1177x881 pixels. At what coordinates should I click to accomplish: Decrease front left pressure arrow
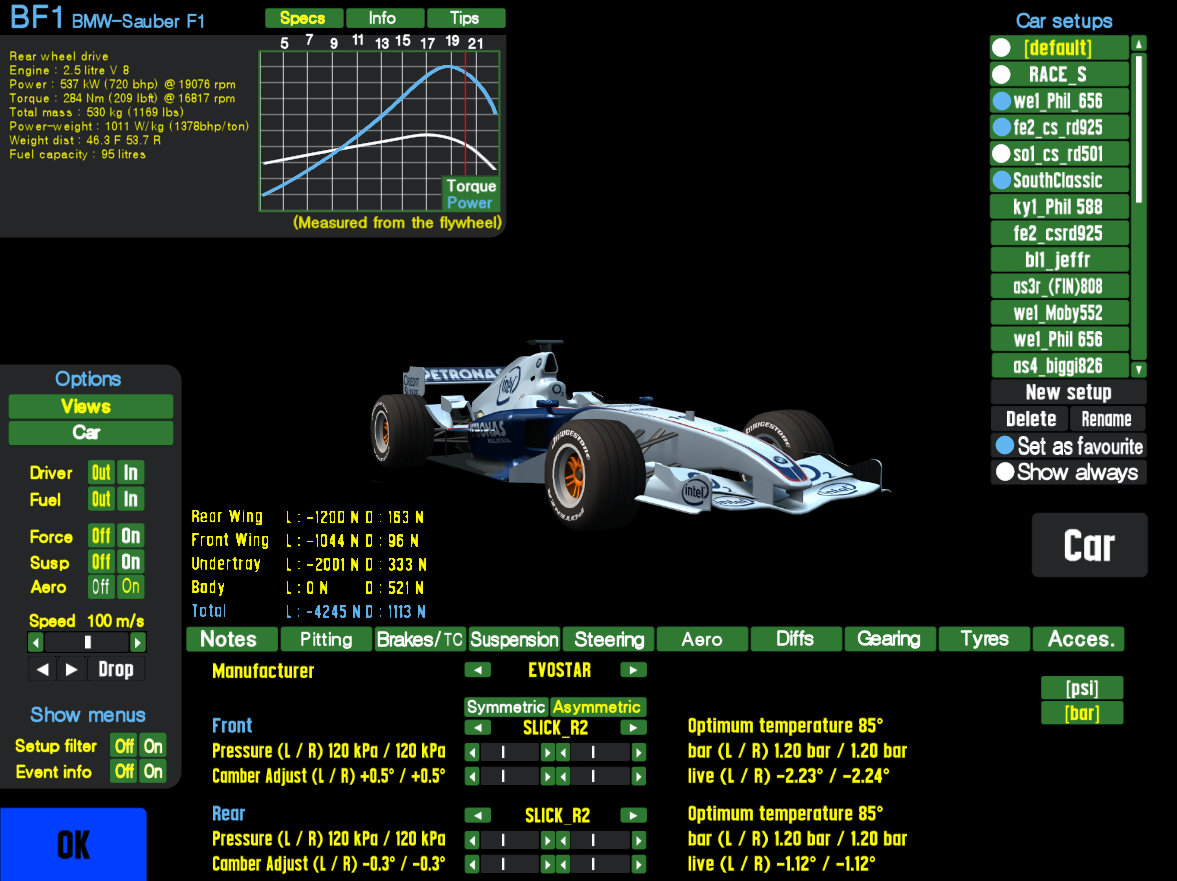click(472, 753)
